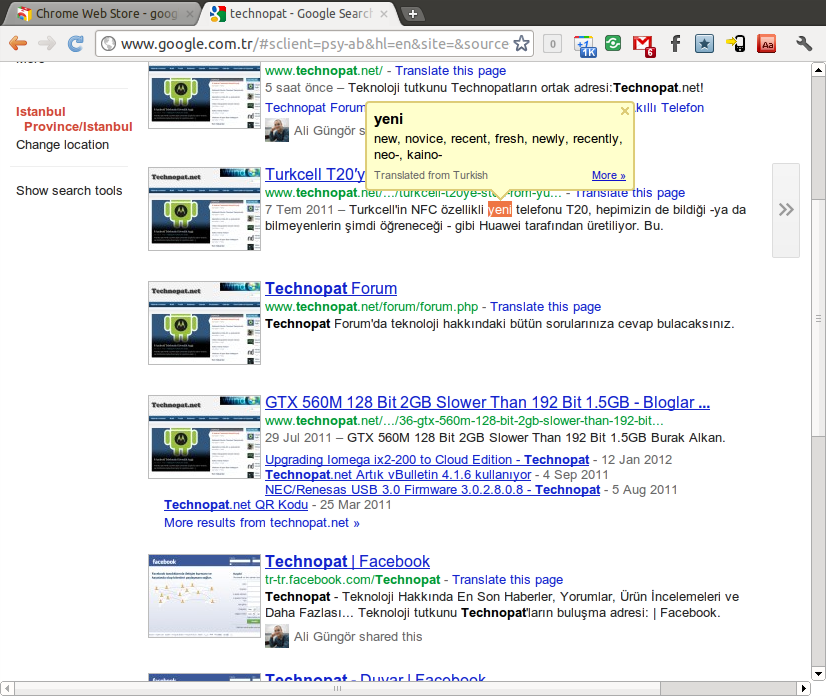
Task: Click the first technopat.net result thumbnail
Action: tap(204, 95)
